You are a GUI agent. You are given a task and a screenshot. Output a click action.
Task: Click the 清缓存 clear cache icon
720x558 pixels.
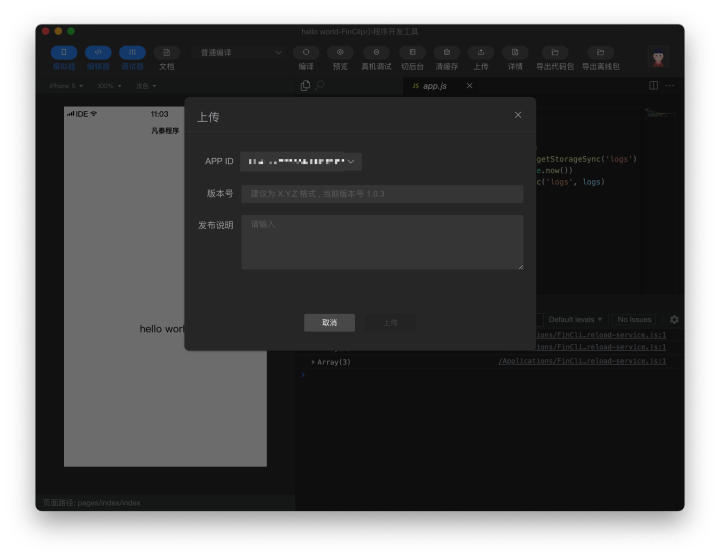click(446, 53)
